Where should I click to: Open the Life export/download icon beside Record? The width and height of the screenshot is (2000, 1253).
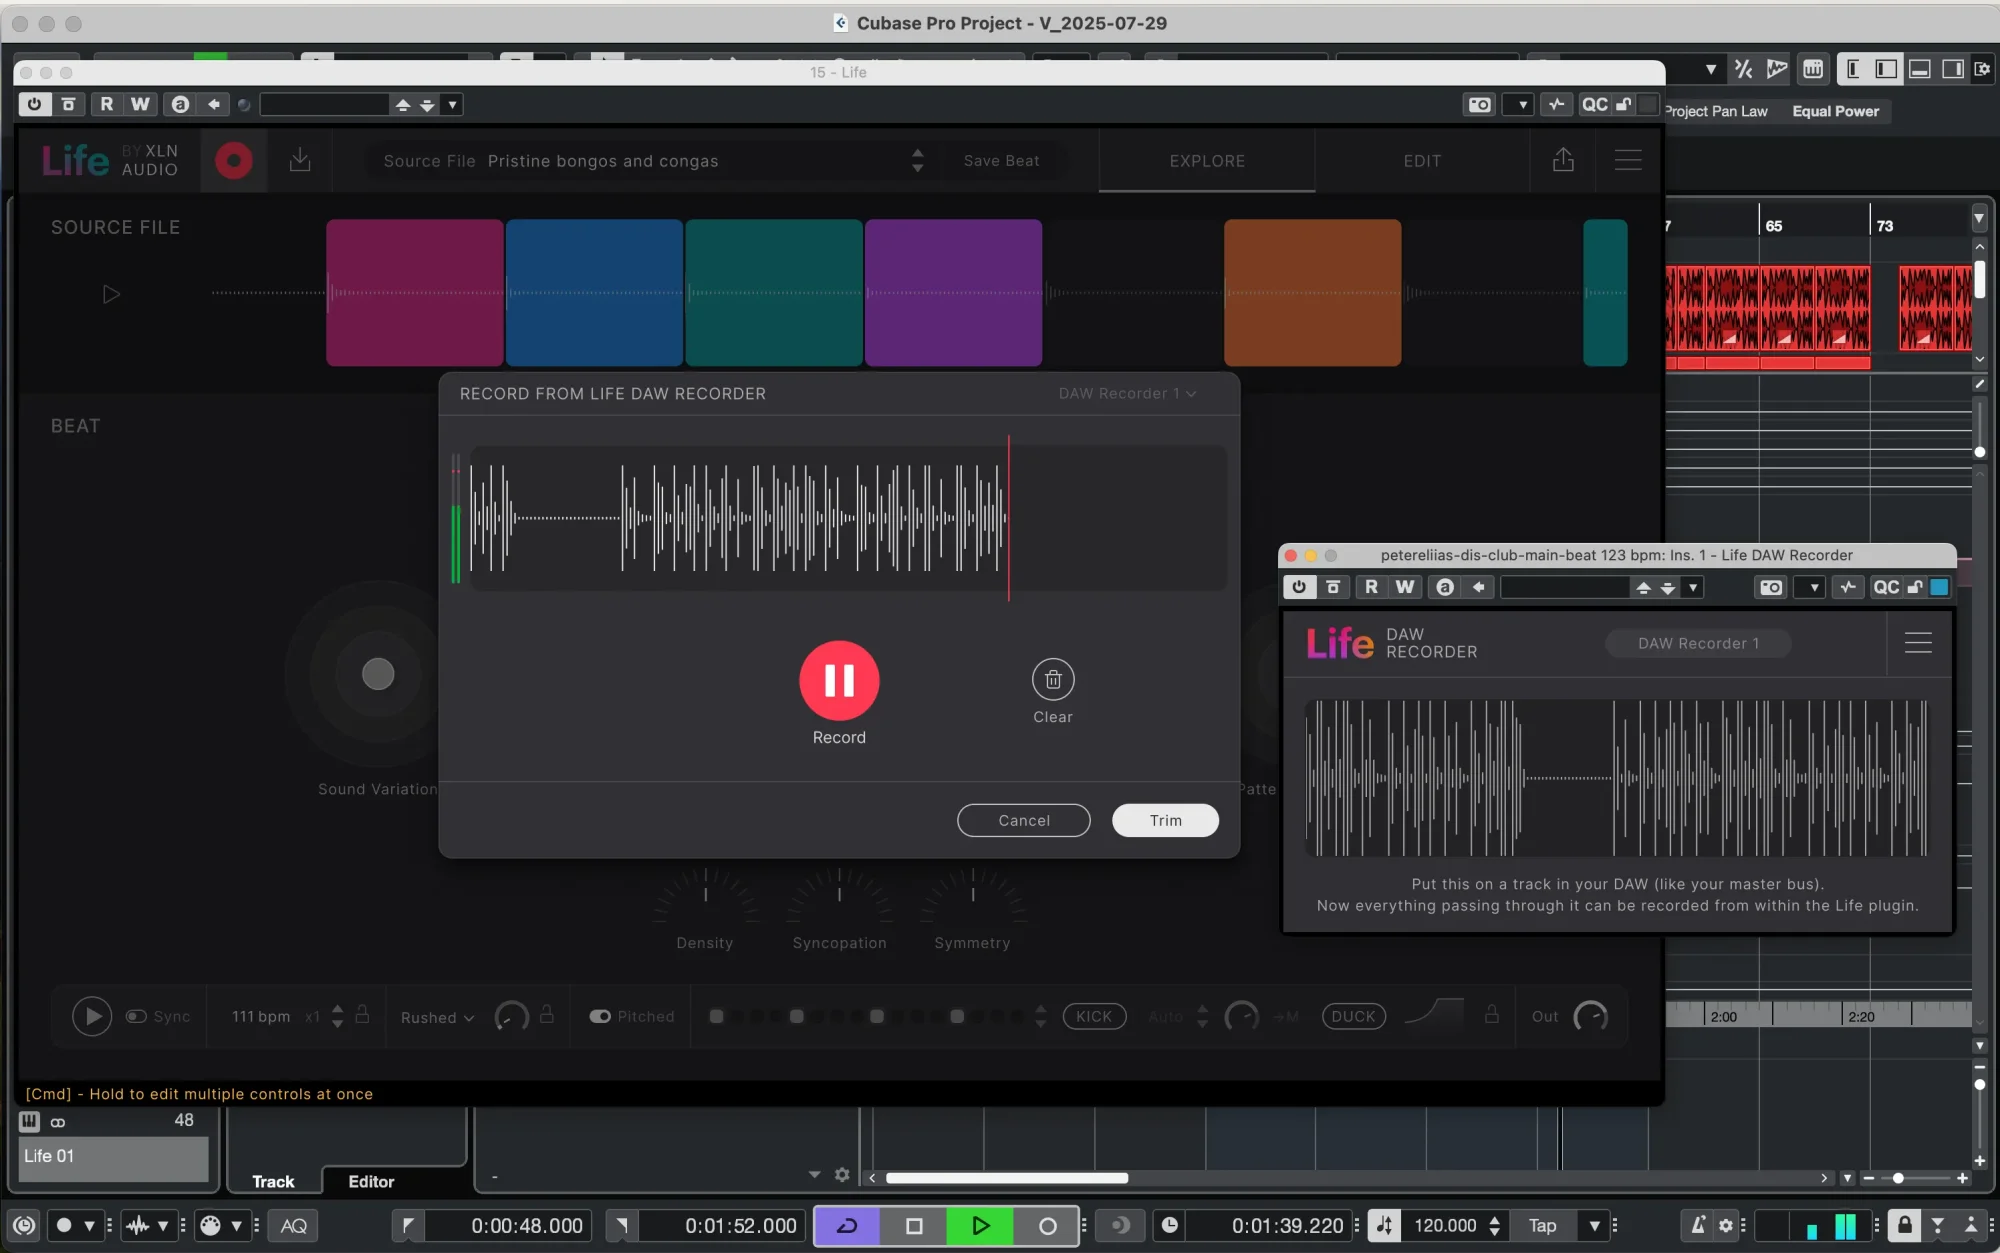[x=300, y=160]
